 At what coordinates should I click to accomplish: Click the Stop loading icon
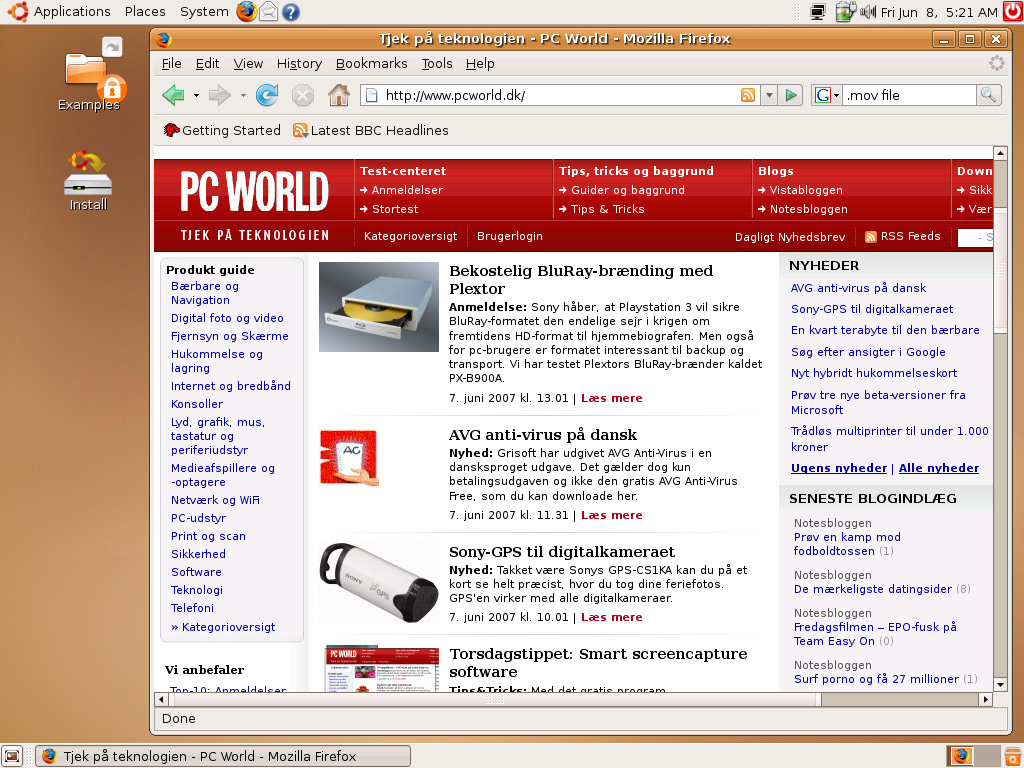(x=302, y=96)
